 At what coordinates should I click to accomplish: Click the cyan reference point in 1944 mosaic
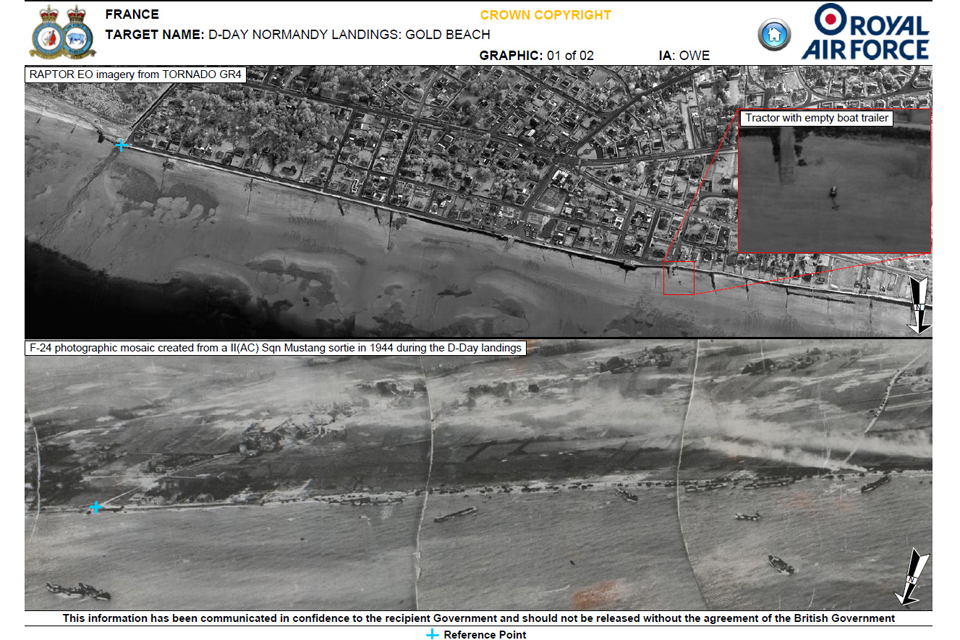[x=96, y=507]
